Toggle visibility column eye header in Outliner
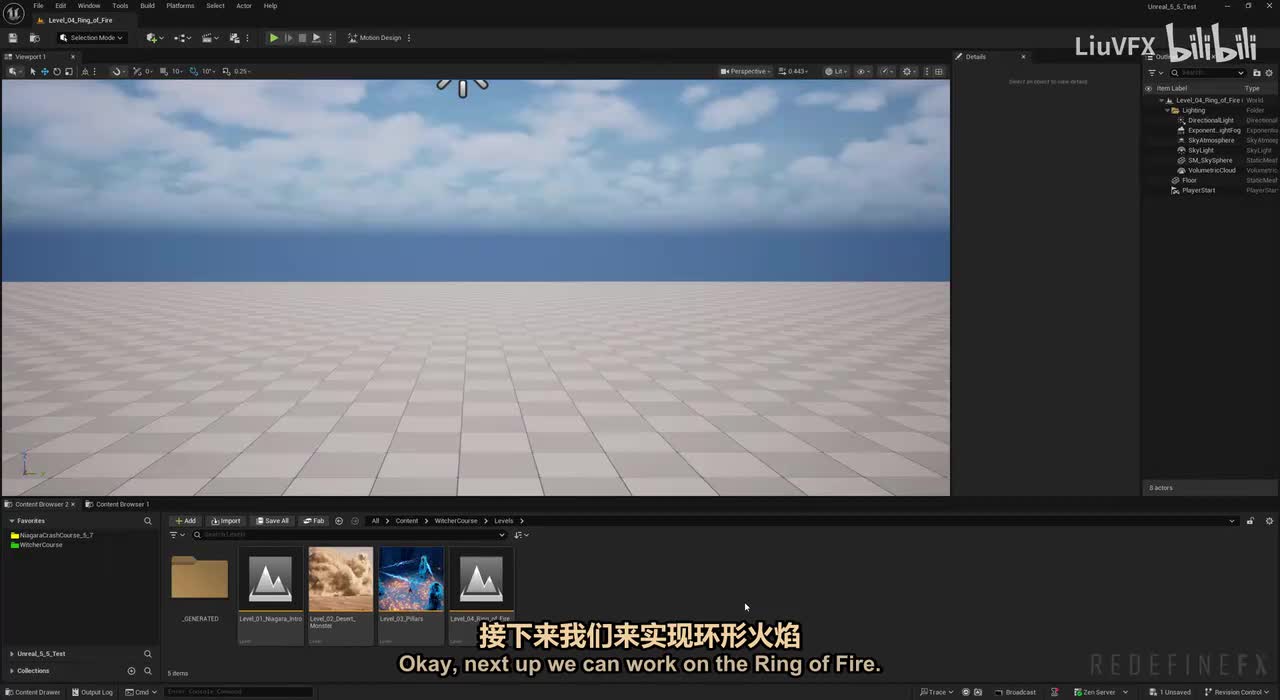1280x700 pixels. (1149, 88)
